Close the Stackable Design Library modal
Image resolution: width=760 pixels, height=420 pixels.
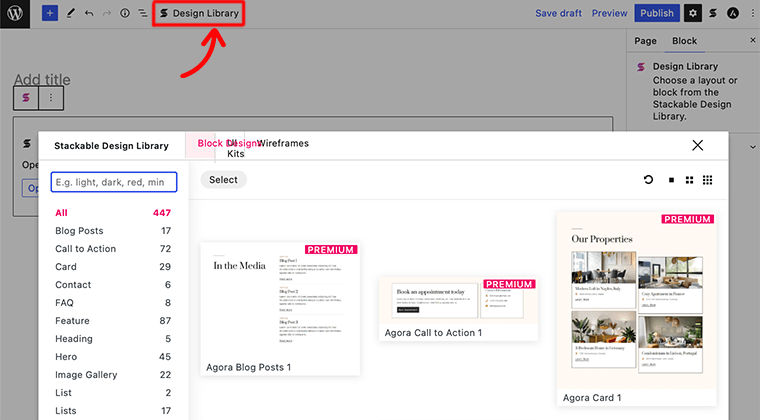pyautogui.click(x=697, y=145)
